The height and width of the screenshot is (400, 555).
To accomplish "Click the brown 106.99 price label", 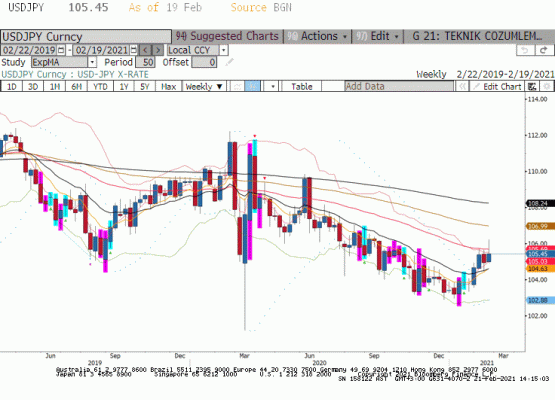I will click(x=540, y=226).
